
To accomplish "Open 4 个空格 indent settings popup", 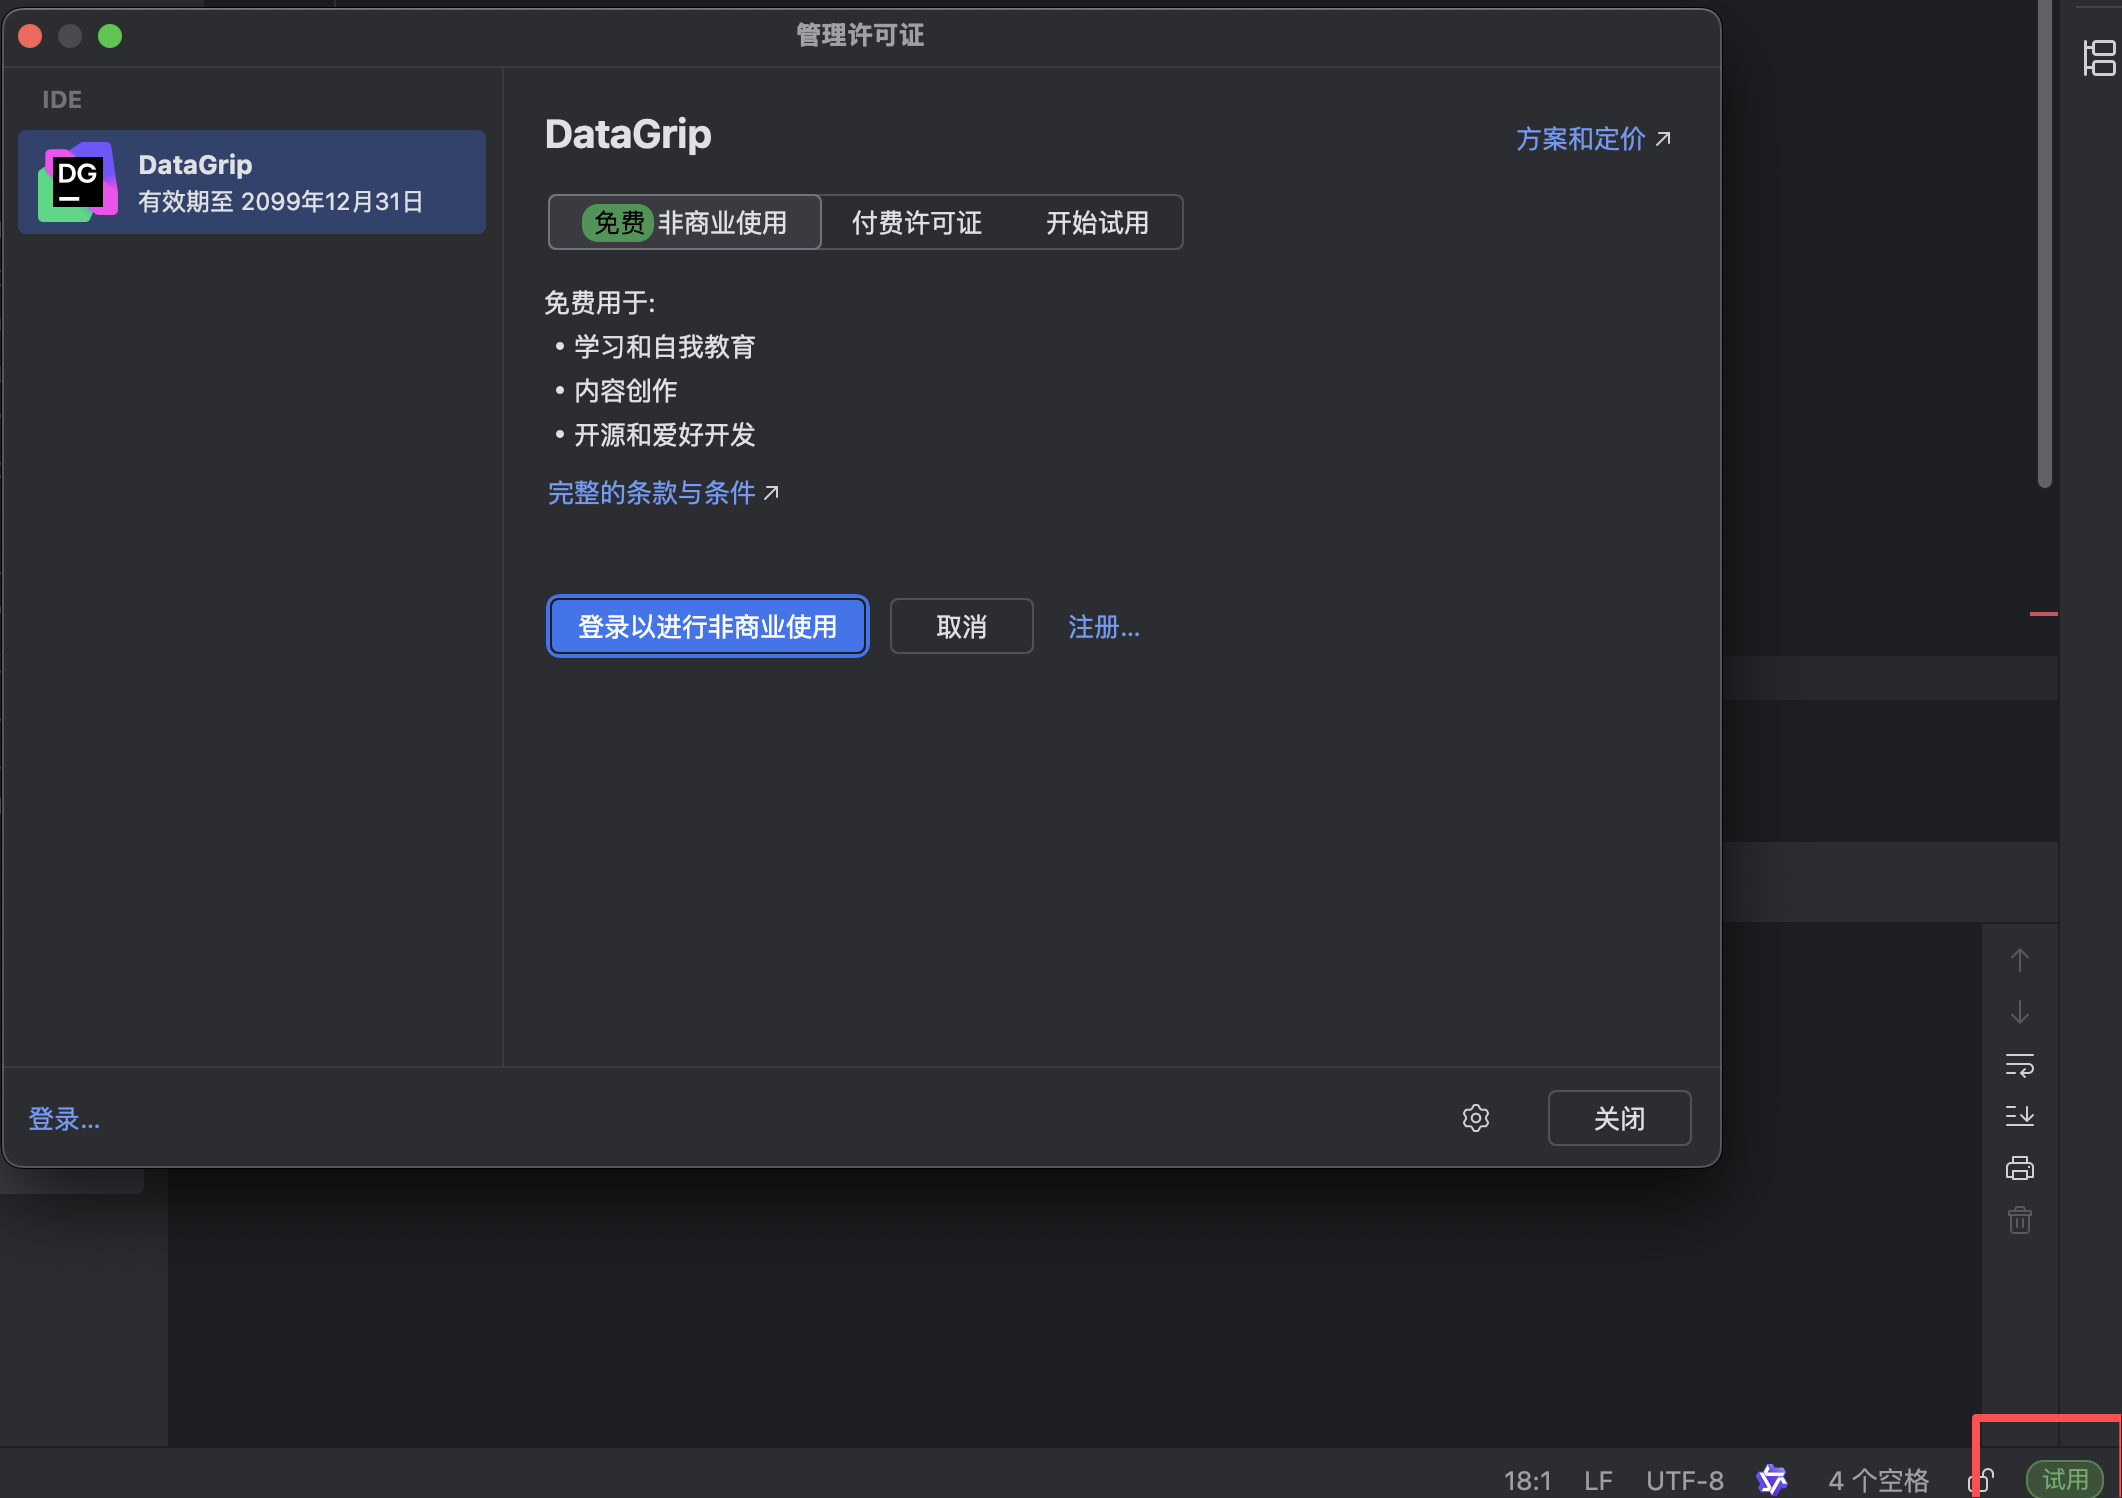I will (1877, 1480).
